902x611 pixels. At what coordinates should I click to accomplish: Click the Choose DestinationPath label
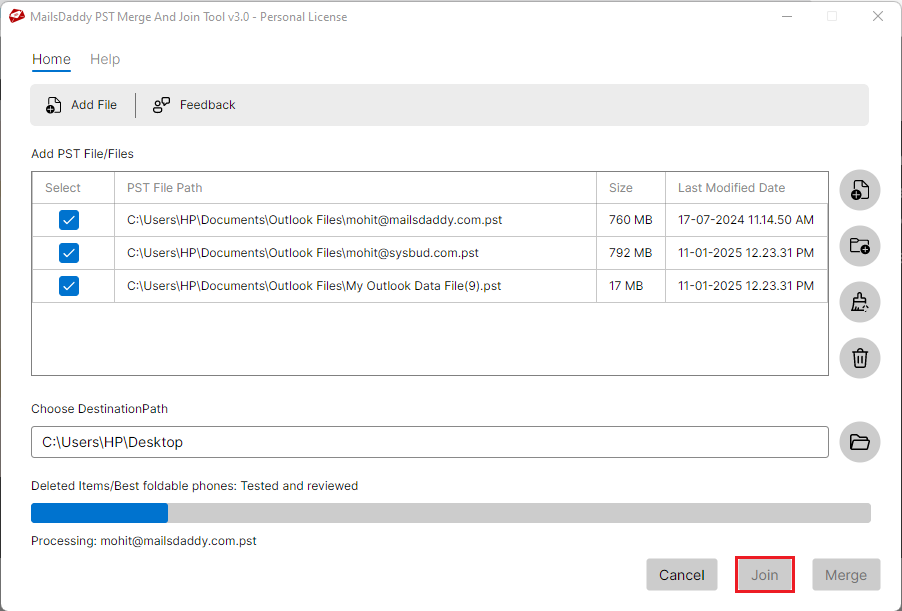[x=100, y=408]
